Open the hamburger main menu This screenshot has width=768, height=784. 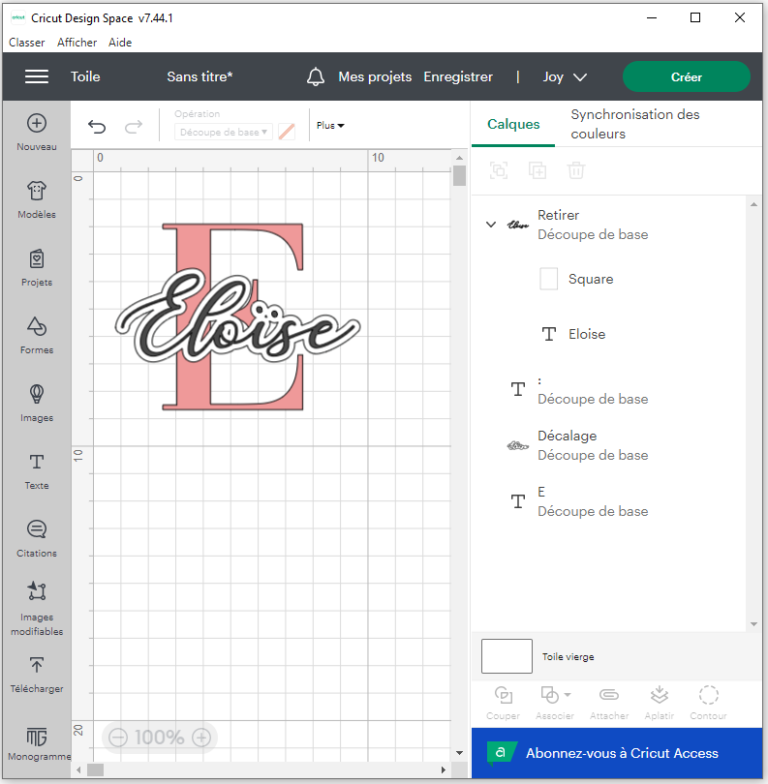36,77
